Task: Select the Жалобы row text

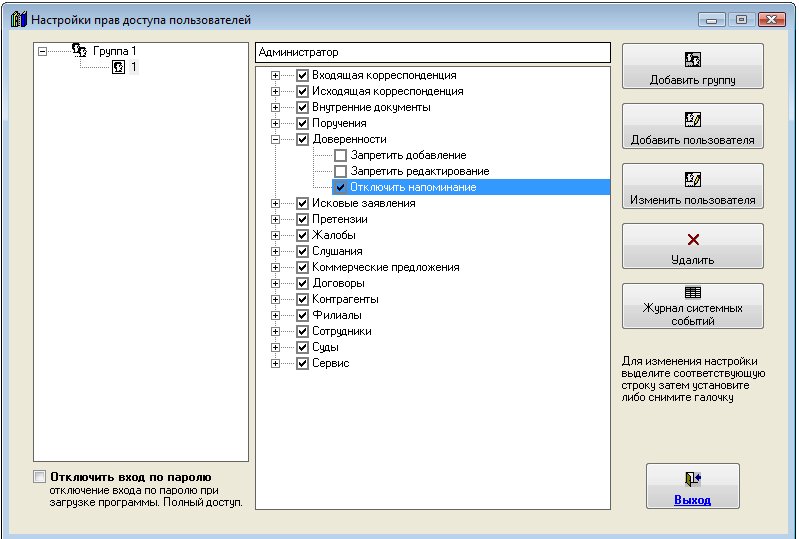Action: tap(334, 235)
